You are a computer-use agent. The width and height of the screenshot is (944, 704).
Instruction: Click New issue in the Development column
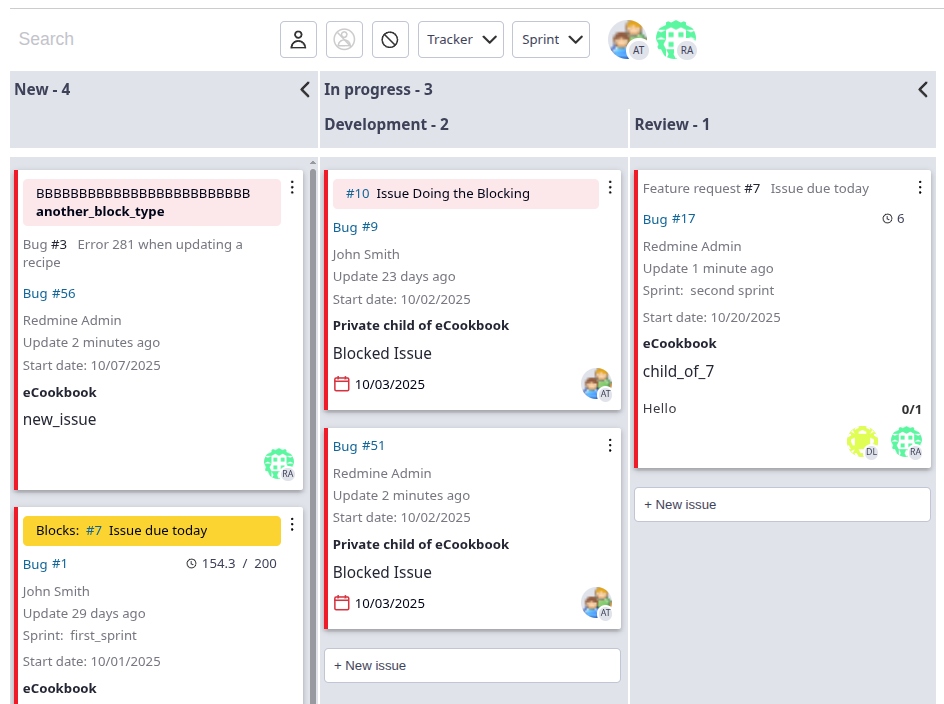pos(472,666)
